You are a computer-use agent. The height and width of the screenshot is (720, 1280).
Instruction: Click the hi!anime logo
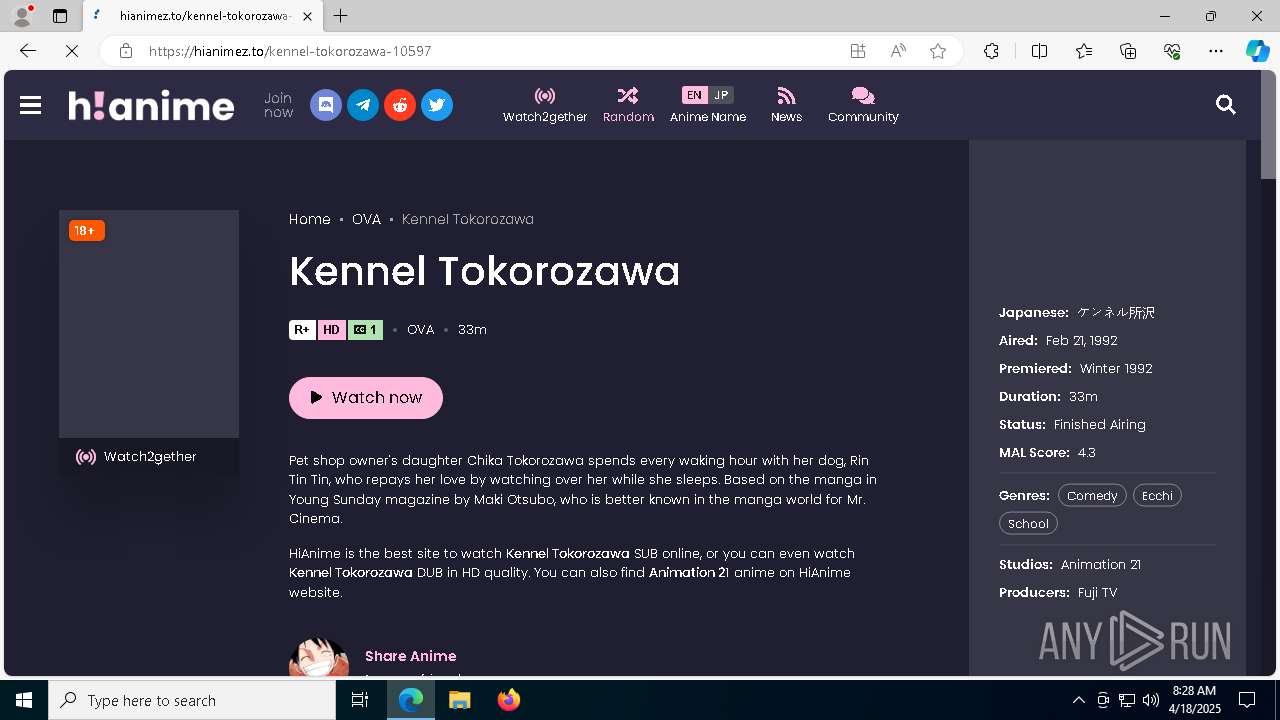[151, 105]
